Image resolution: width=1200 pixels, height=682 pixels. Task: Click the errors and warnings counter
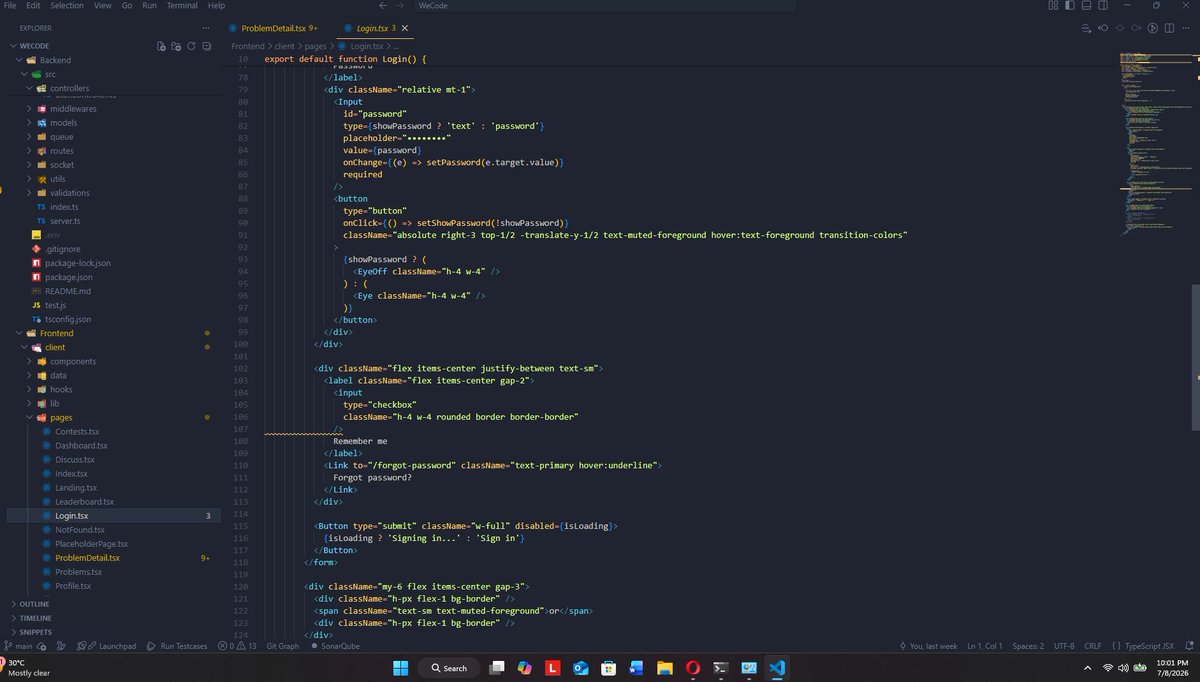pyautogui.click(x=237, y=646)
